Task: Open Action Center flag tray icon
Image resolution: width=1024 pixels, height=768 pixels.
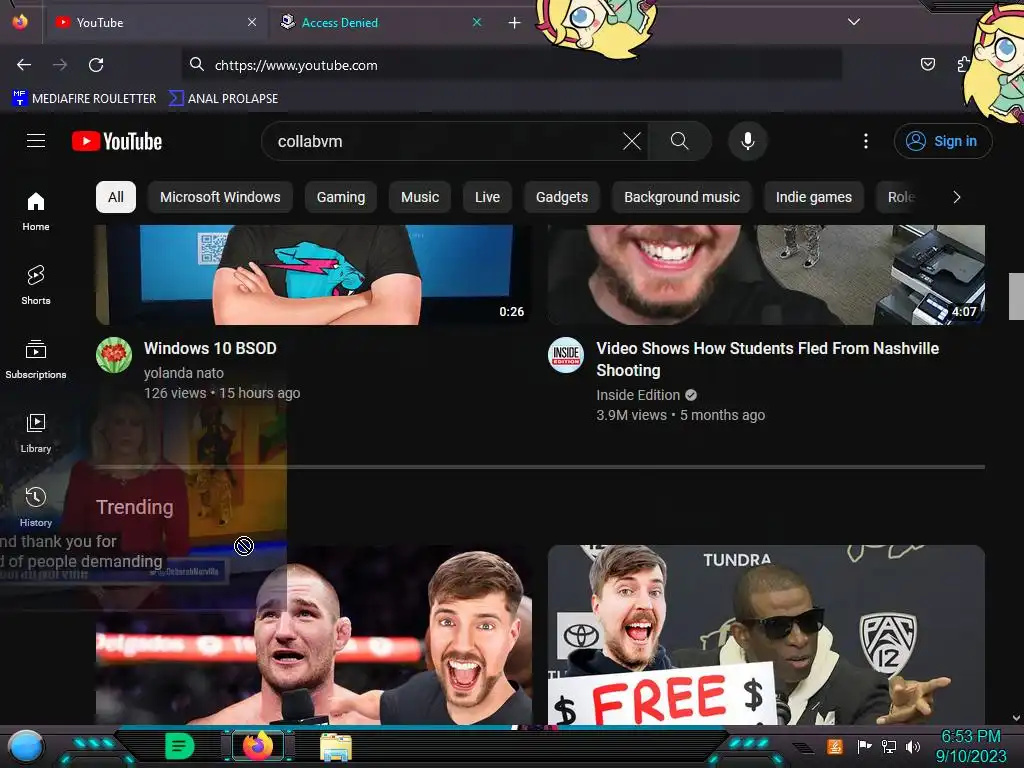Action: coord(865,746)
